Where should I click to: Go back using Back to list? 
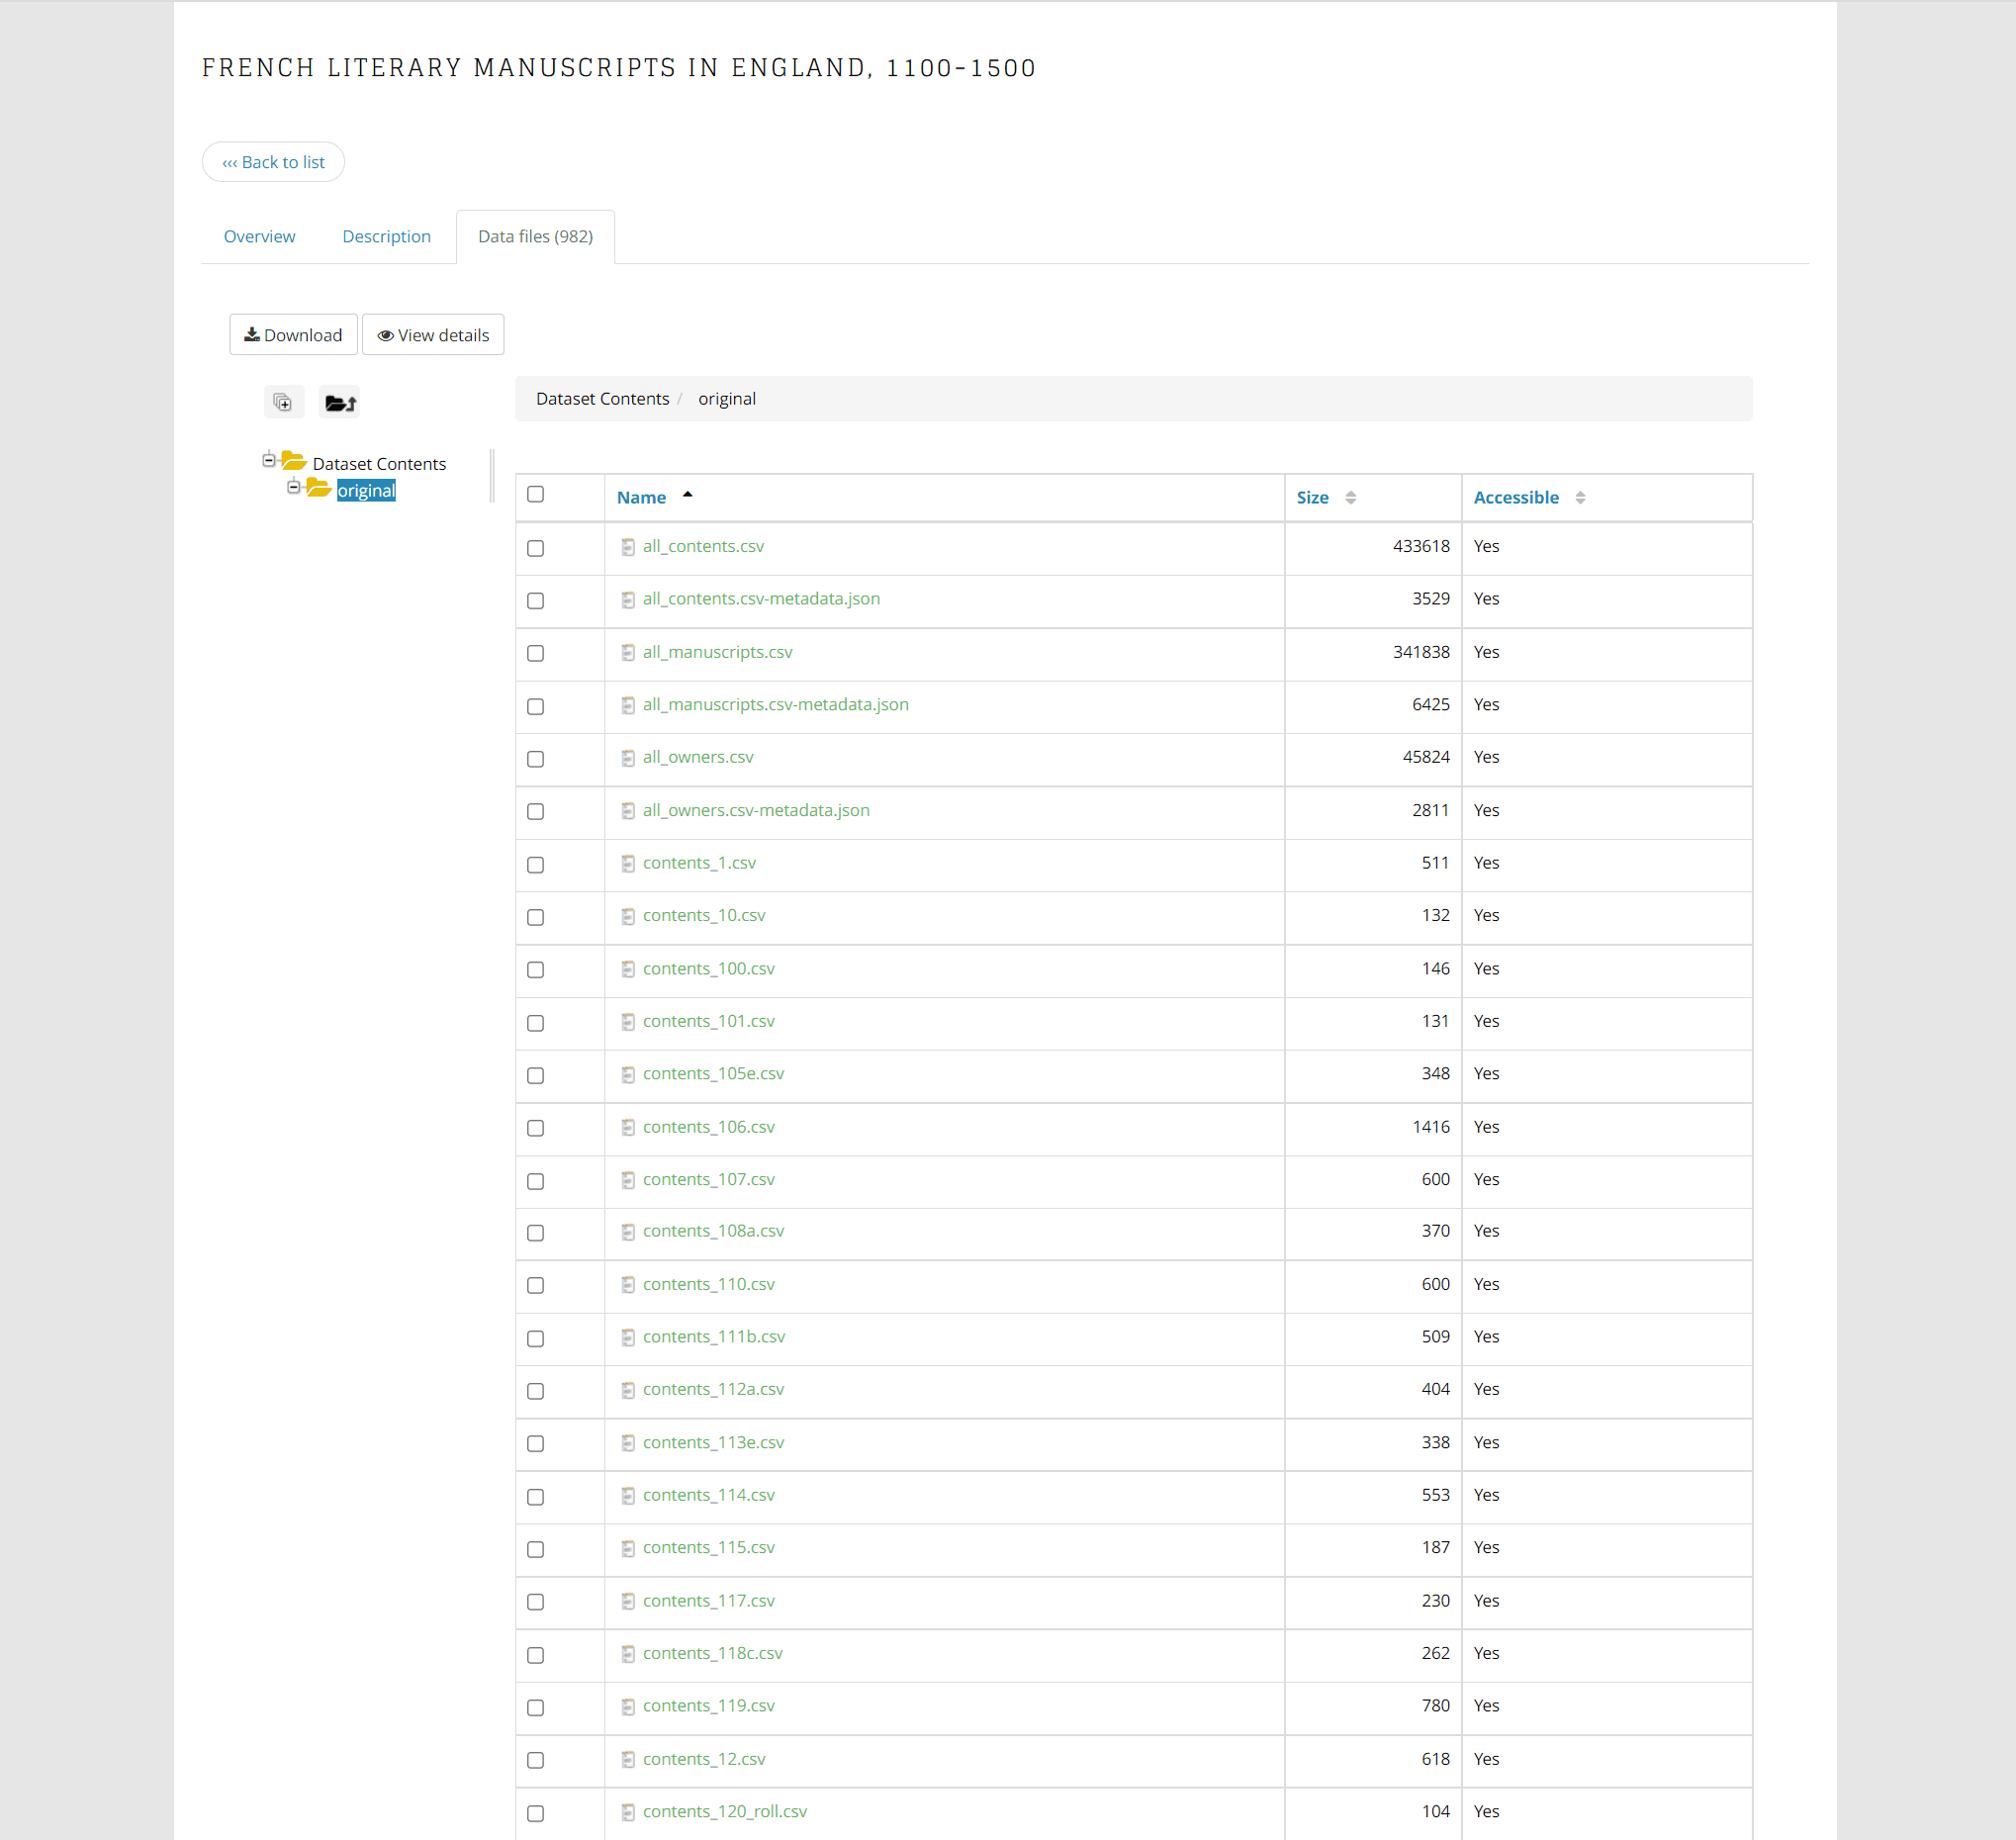click(273, 162)
